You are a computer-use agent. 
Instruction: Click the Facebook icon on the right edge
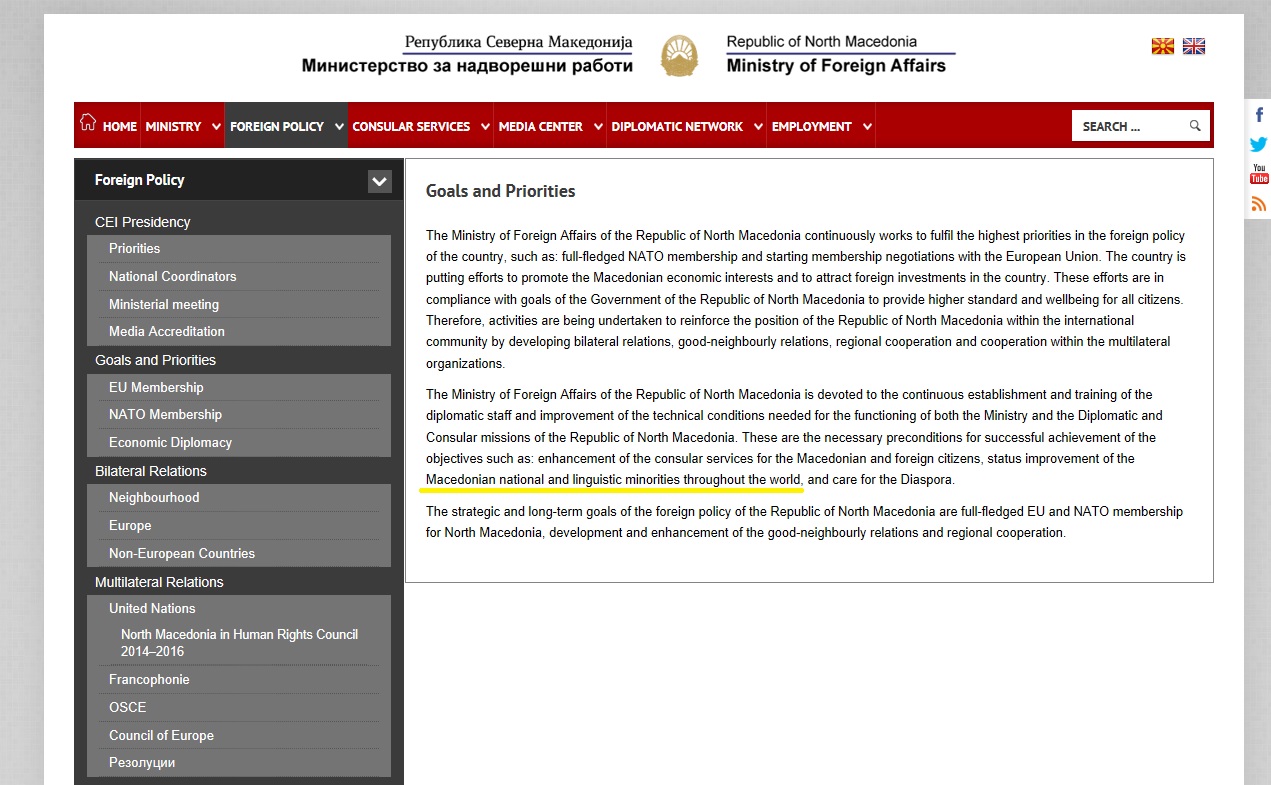tap(1259, 115)
